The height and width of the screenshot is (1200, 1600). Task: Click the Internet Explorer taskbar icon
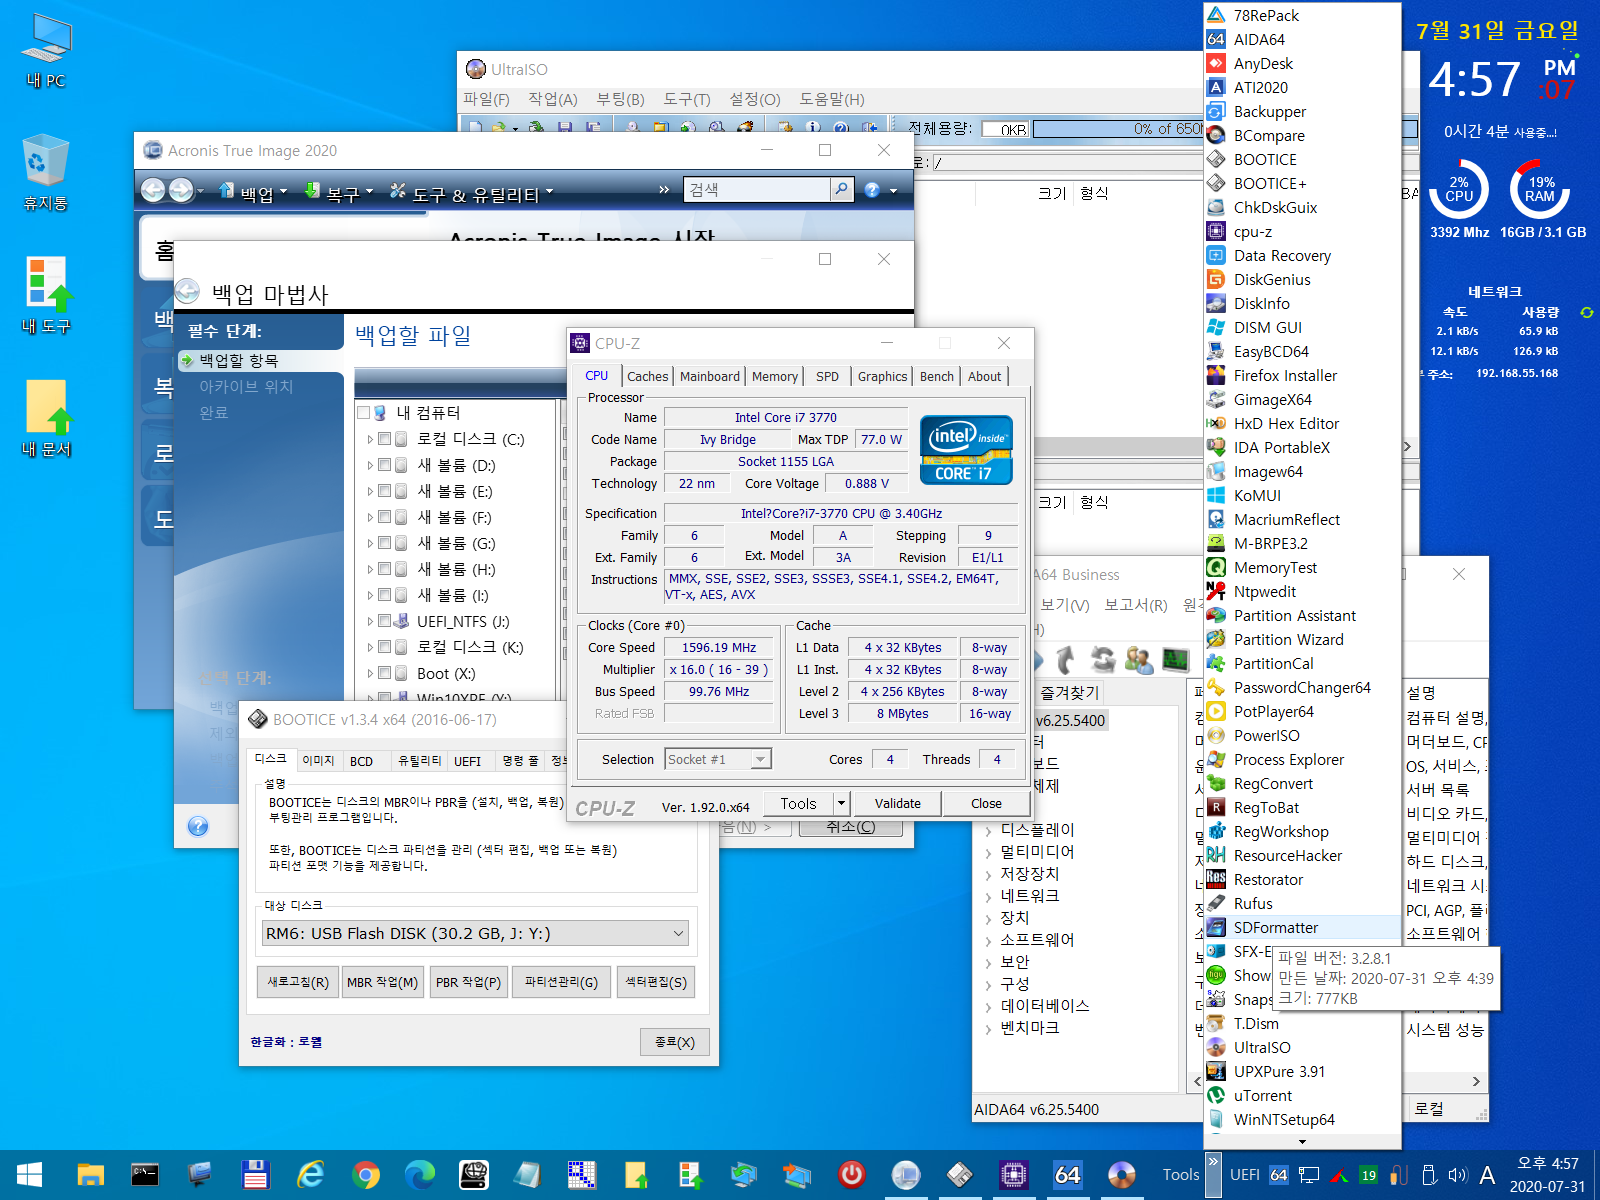[x=311, y=1174]
